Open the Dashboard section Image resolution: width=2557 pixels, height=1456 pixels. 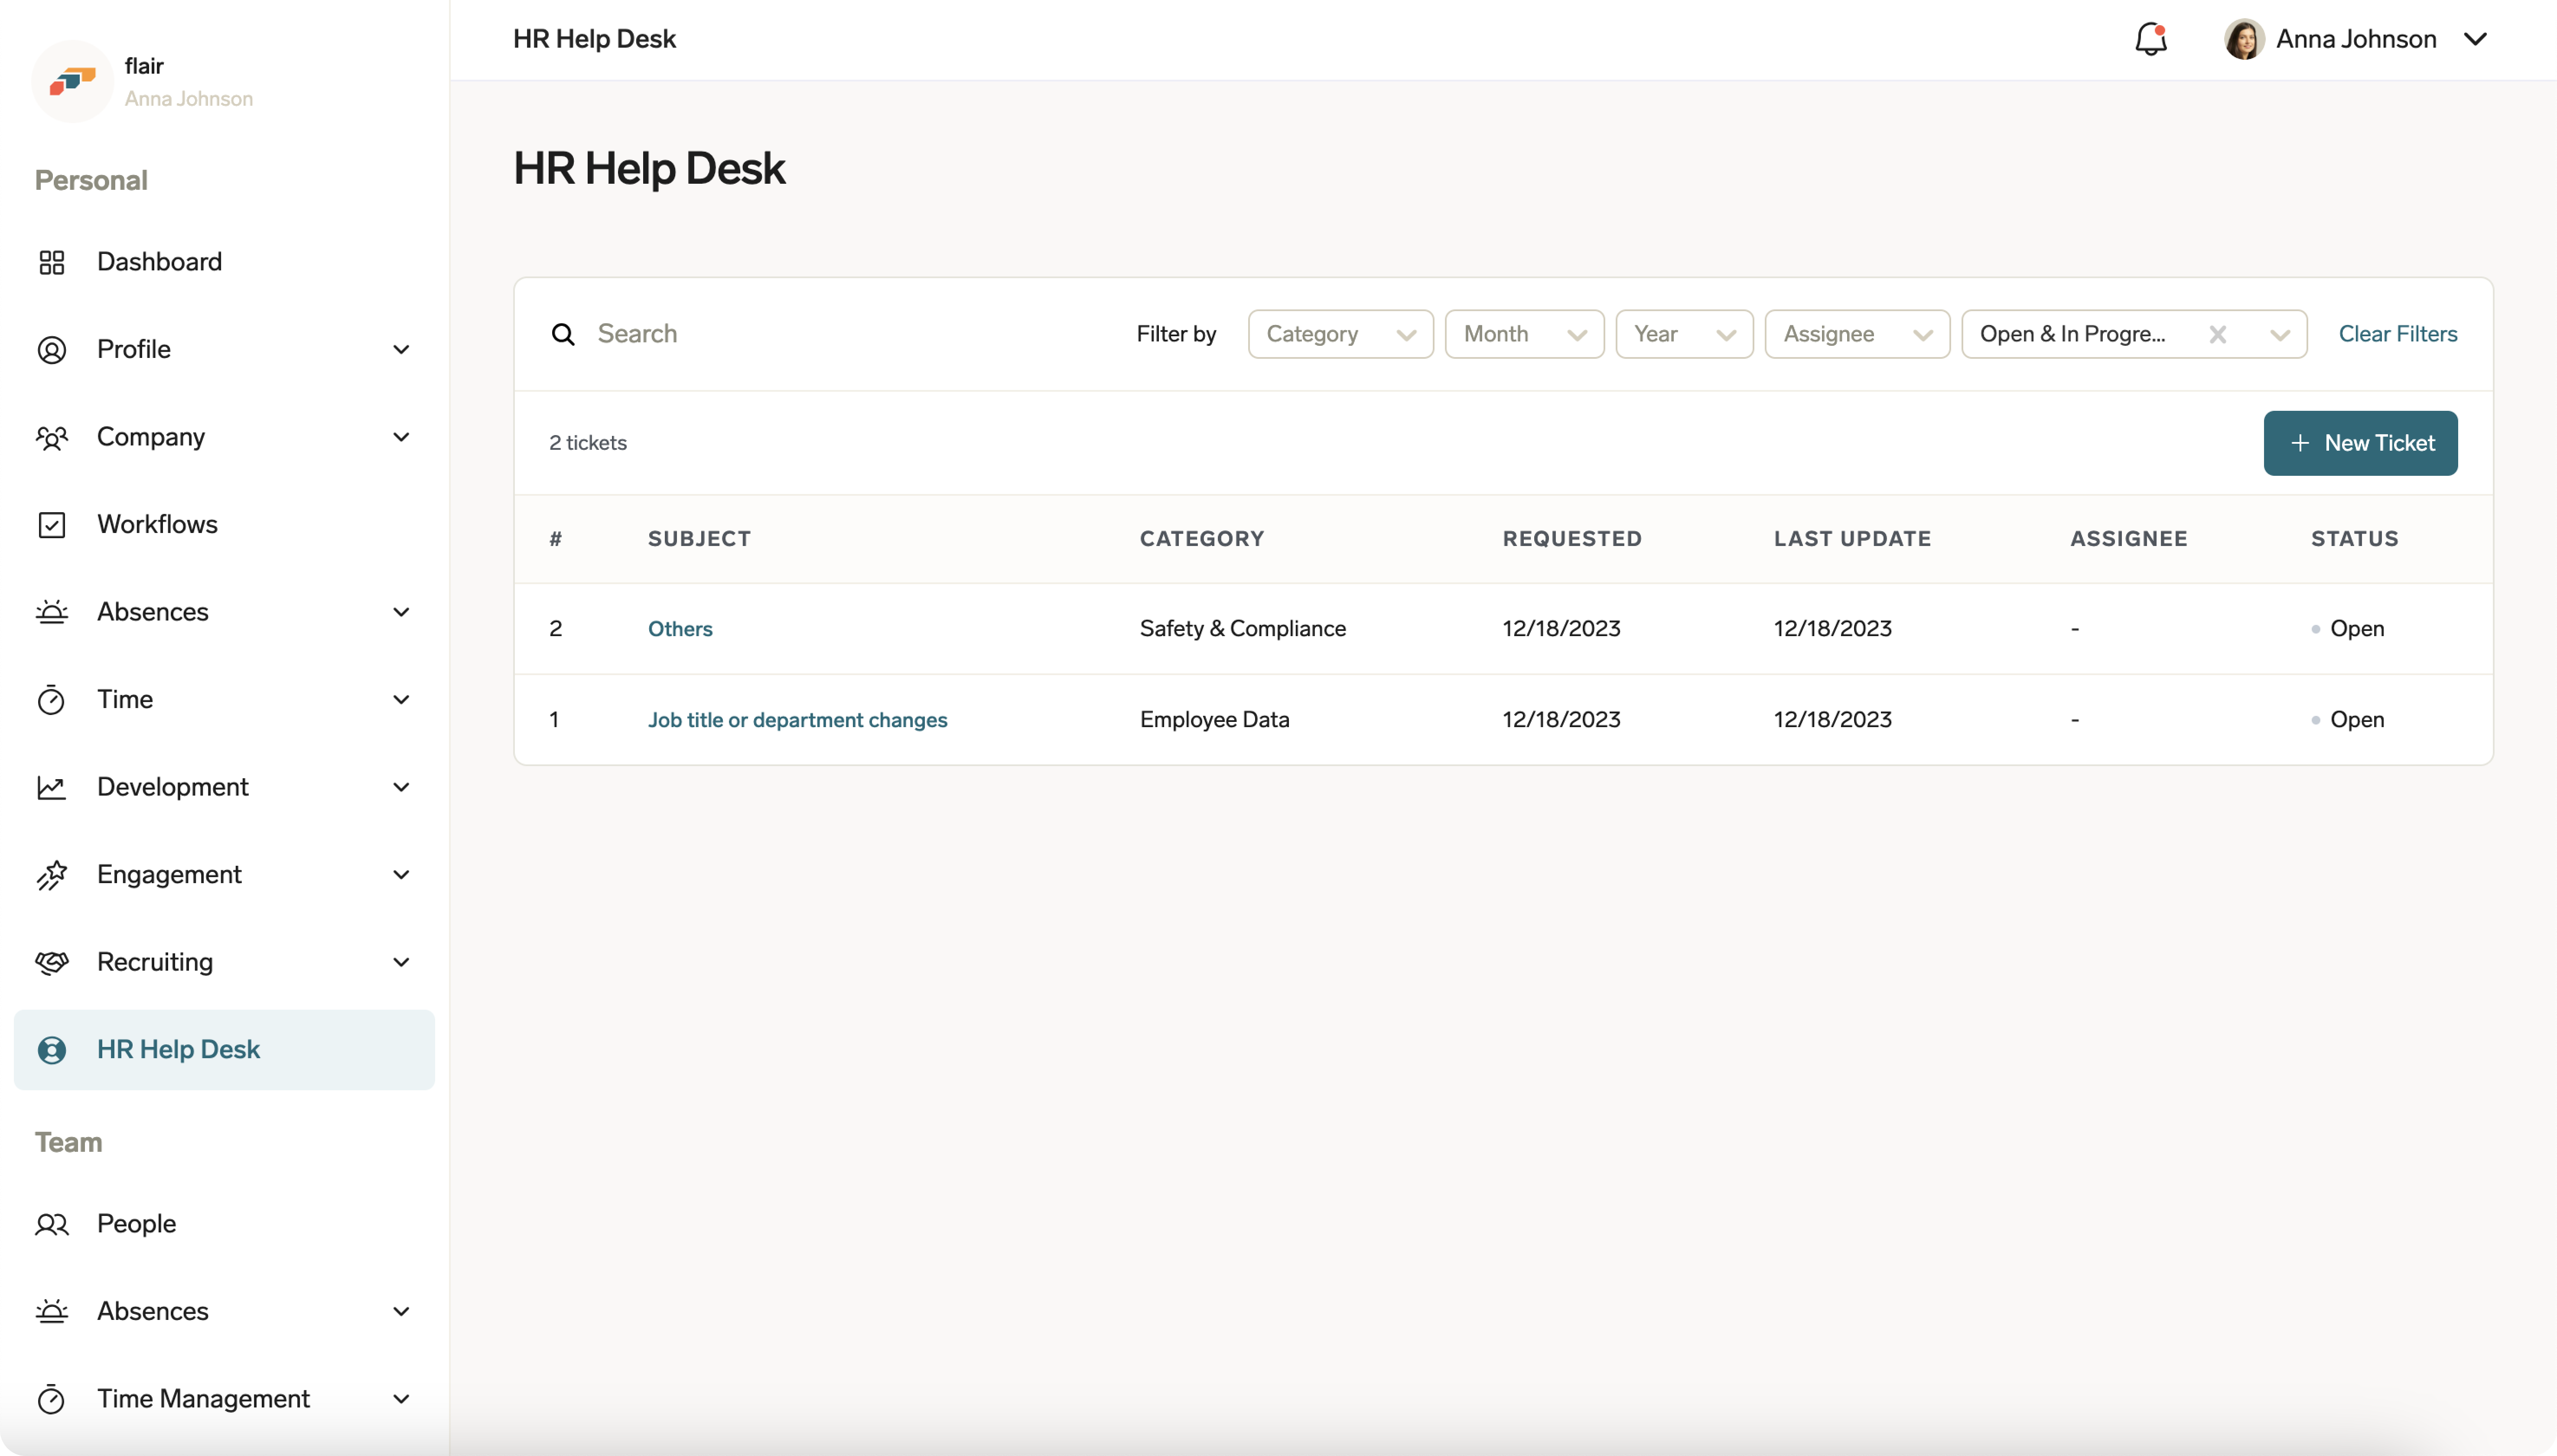tap(159, 261)
